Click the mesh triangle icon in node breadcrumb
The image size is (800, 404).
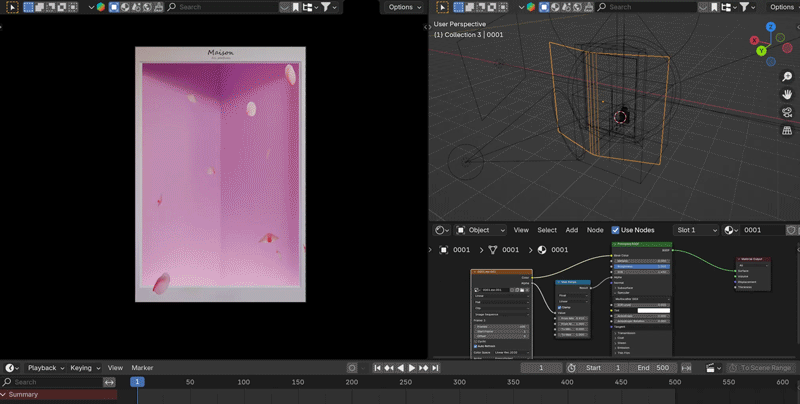point(493,250)
